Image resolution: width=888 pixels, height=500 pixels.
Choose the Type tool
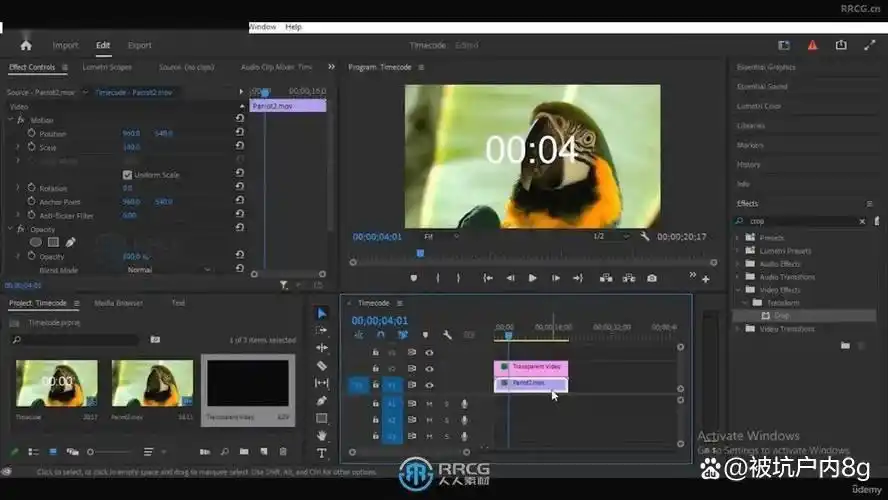point(322,453)
